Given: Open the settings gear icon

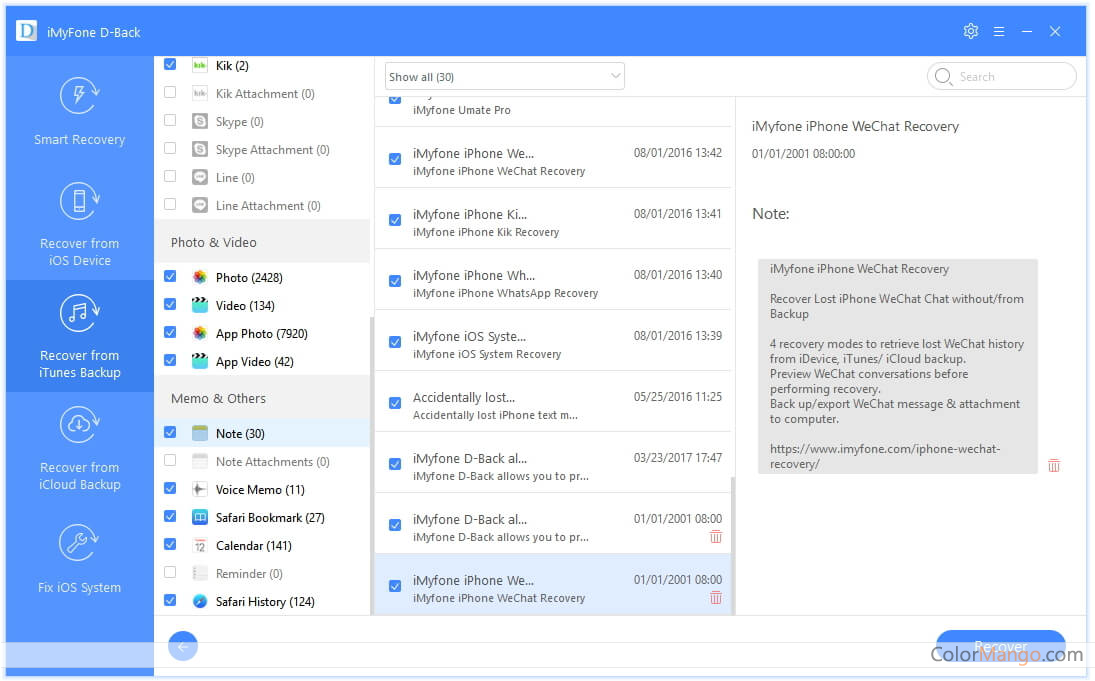Looking at the screenshot, I should (970, 31).
